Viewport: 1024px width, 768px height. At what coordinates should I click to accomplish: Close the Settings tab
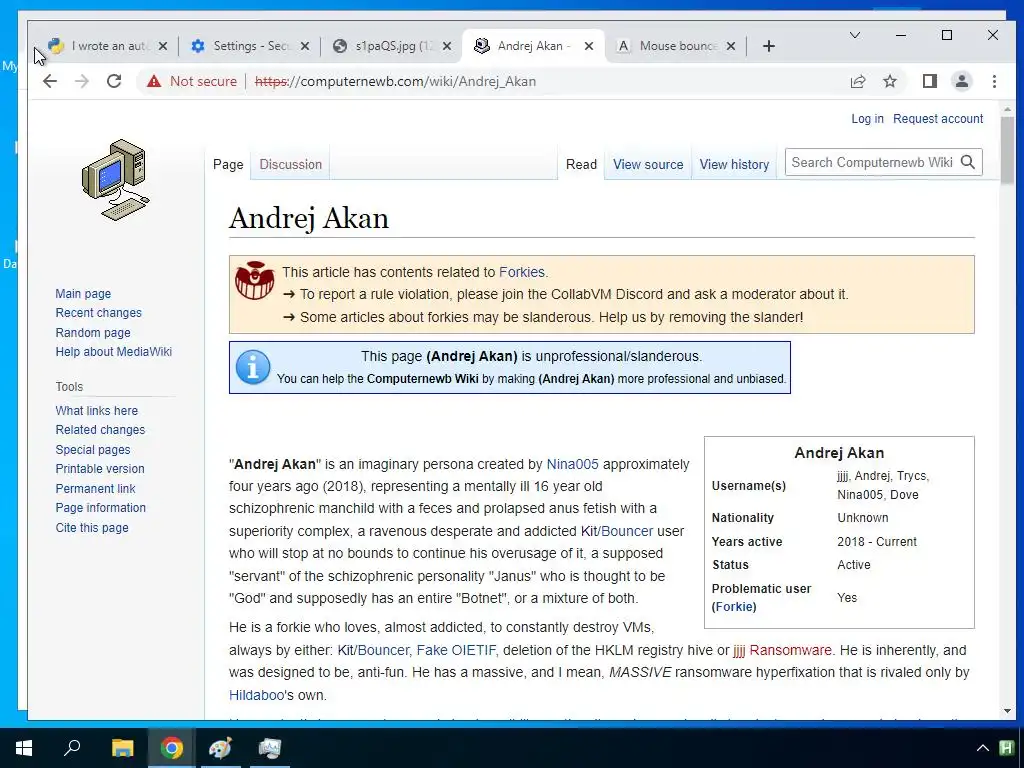coord(305,46)
